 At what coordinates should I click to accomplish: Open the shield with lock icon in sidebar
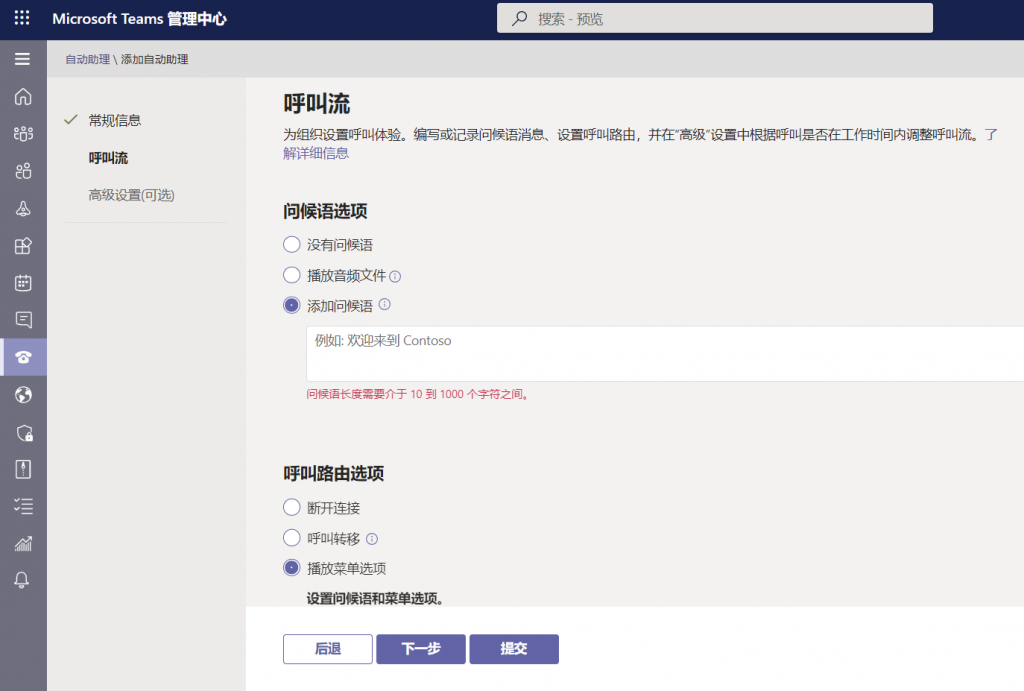24,432
